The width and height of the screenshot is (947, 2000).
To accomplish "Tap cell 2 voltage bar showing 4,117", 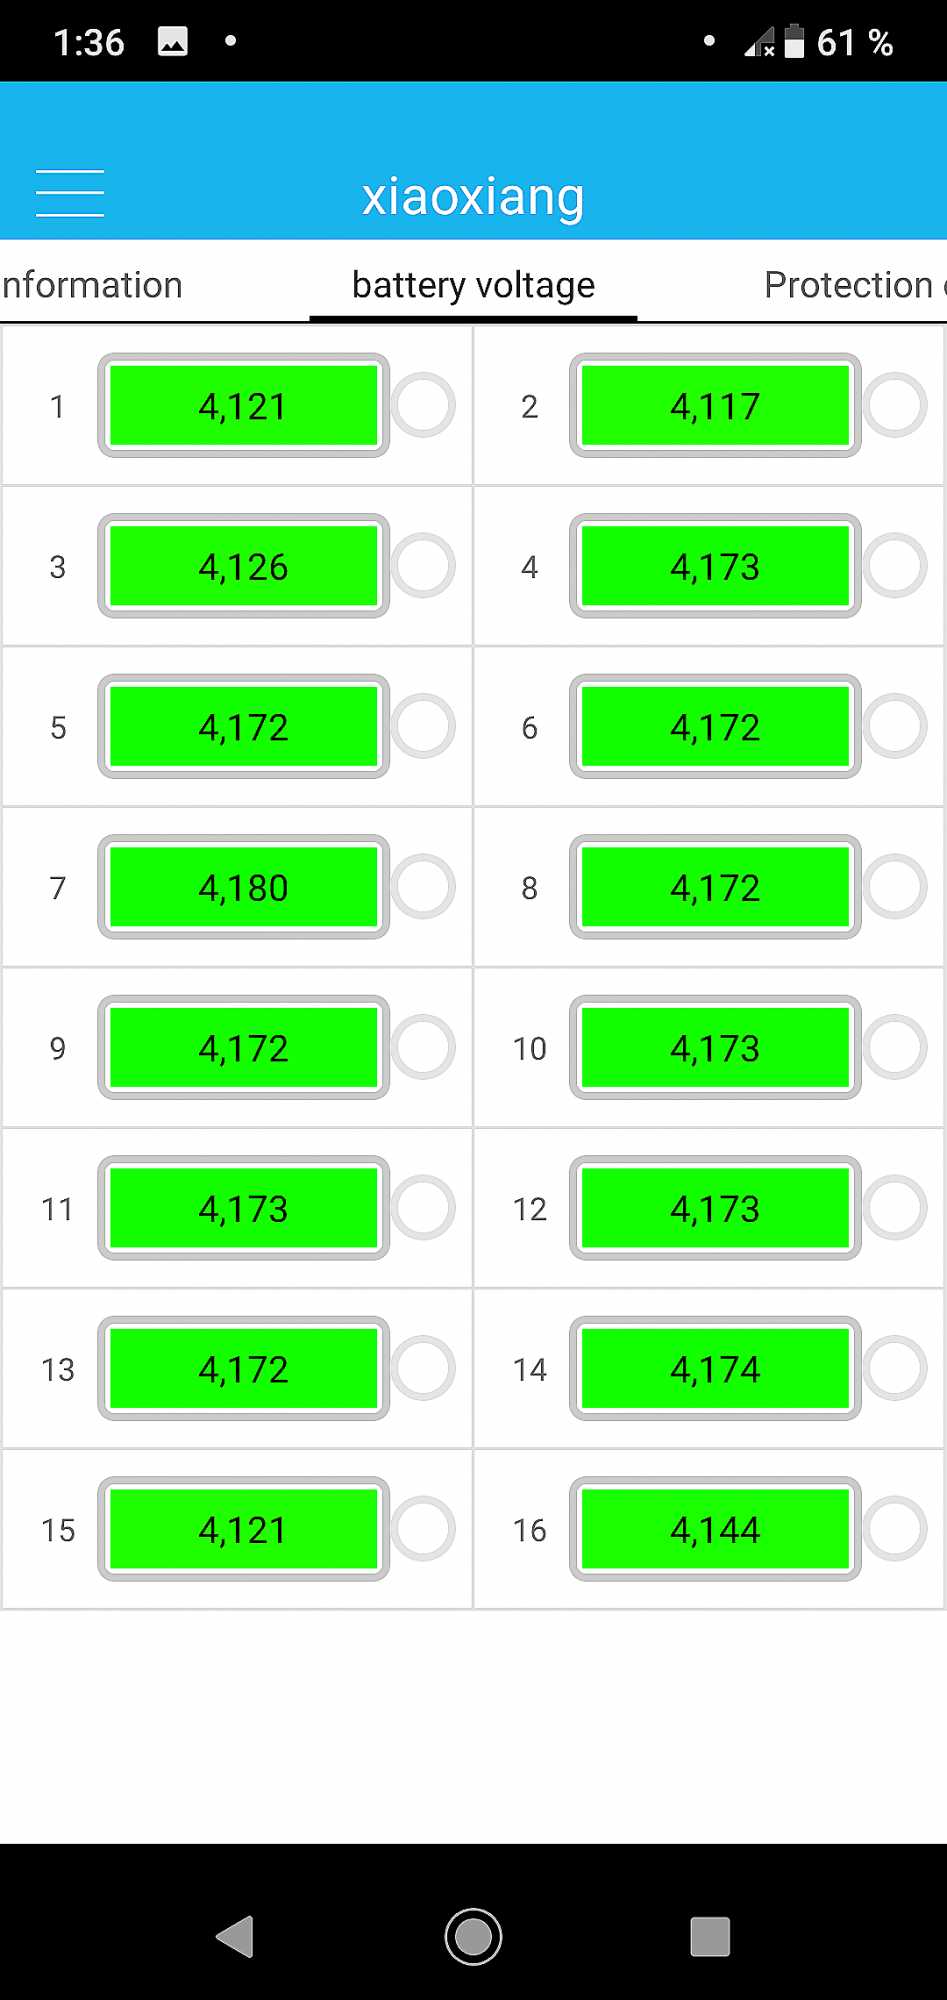I will (715, 405).
